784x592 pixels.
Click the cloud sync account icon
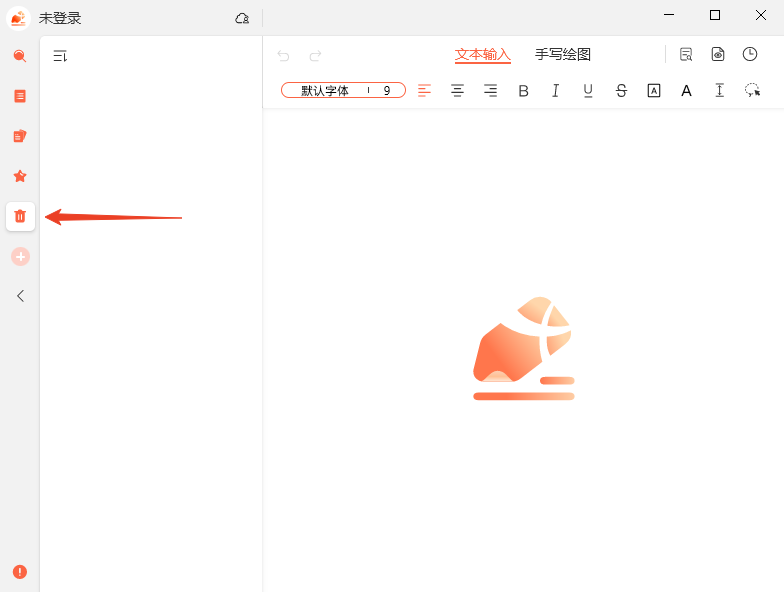pyautogui.click(x=242, y=18)
